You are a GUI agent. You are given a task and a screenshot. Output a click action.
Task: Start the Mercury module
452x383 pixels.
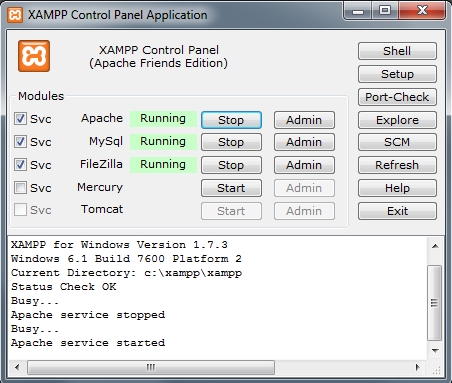231,188
